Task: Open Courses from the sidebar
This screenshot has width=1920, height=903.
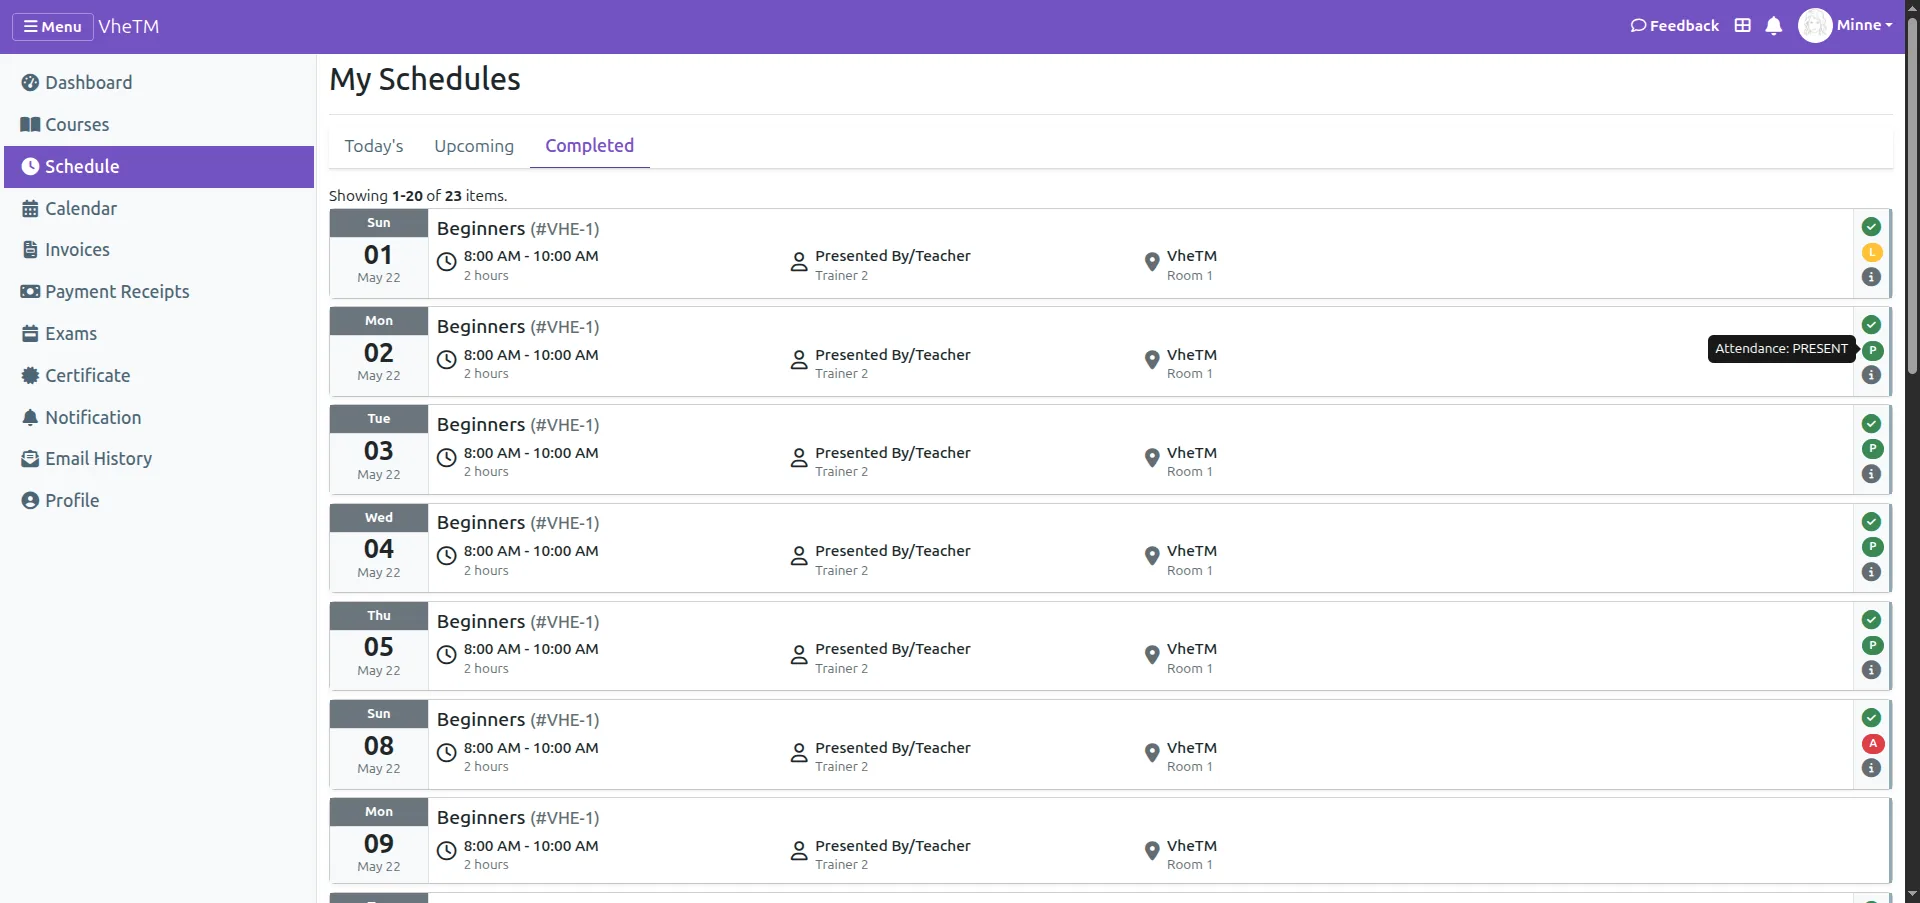Action: (159, 125)
